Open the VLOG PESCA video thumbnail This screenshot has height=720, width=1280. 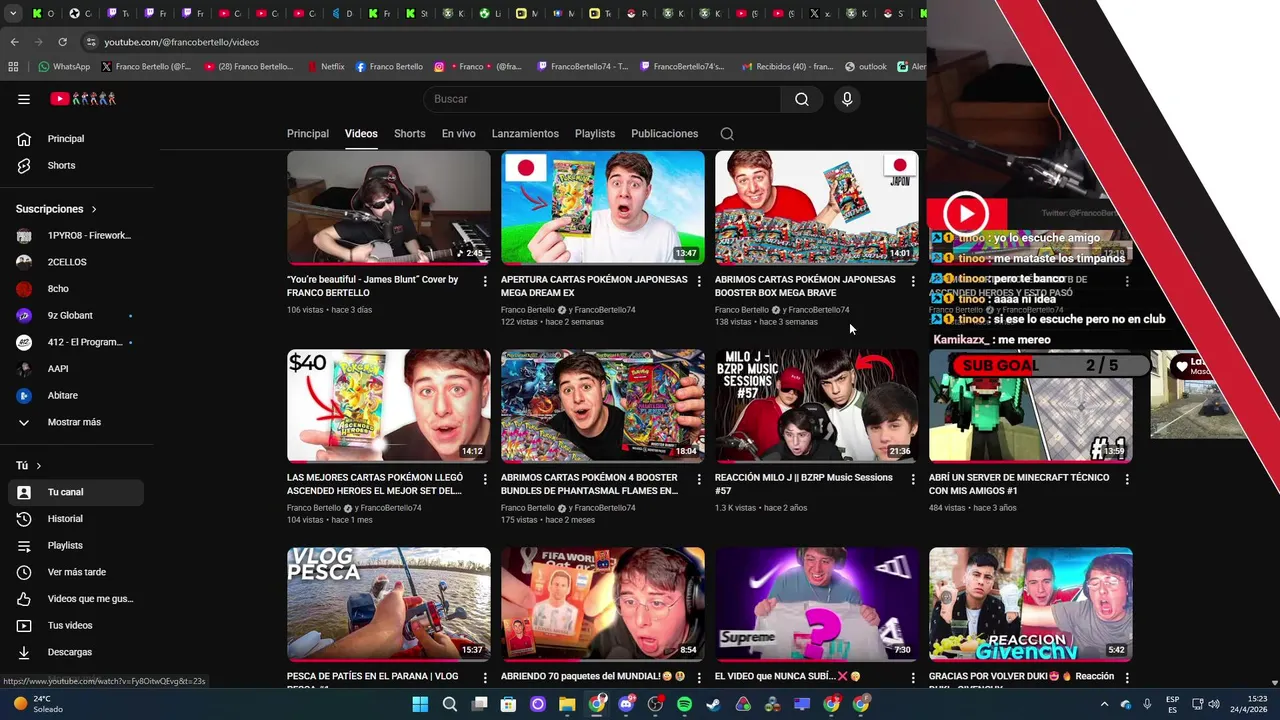(x=389, y=604)
